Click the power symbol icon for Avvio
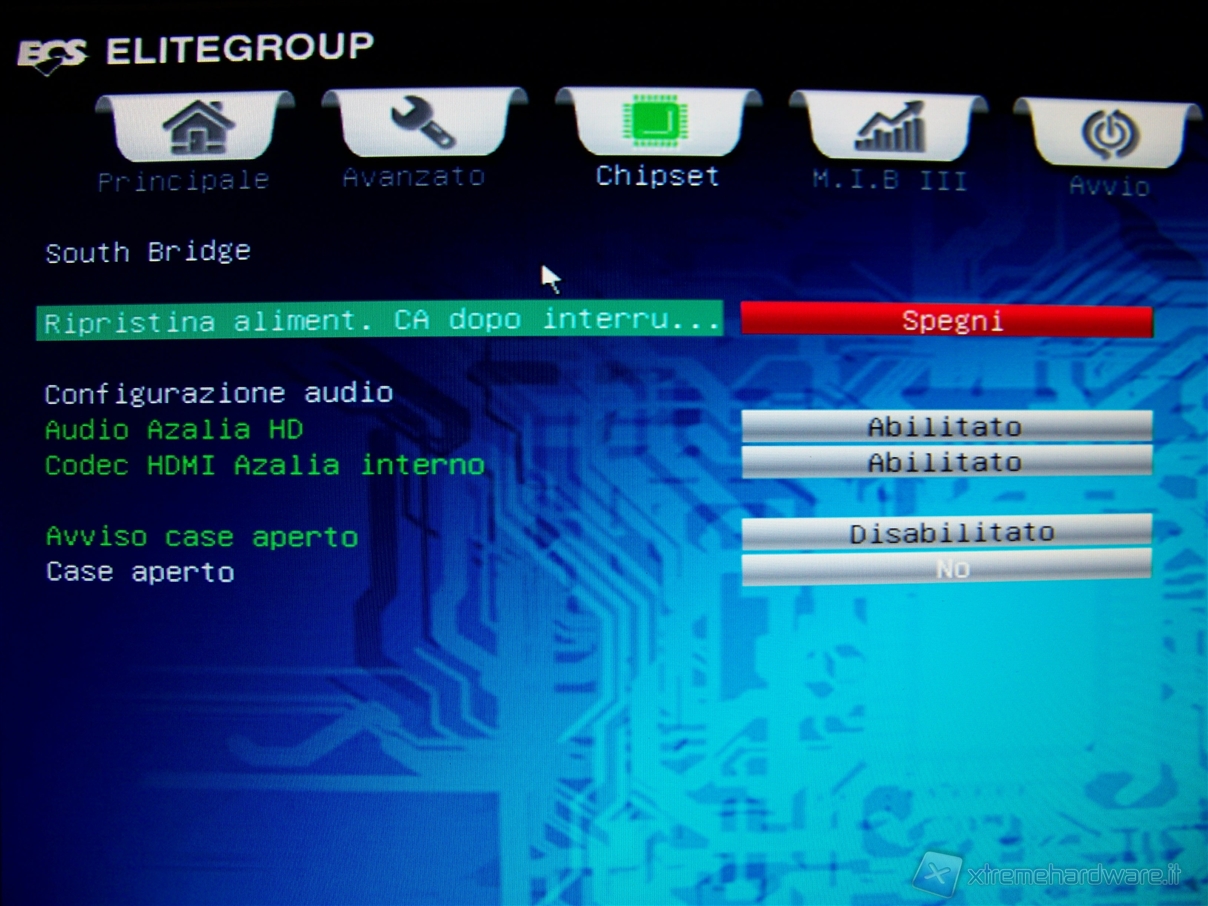The height and width of the screenshot is (906, 1208). pyautogui.click(x=1108, y=134)
